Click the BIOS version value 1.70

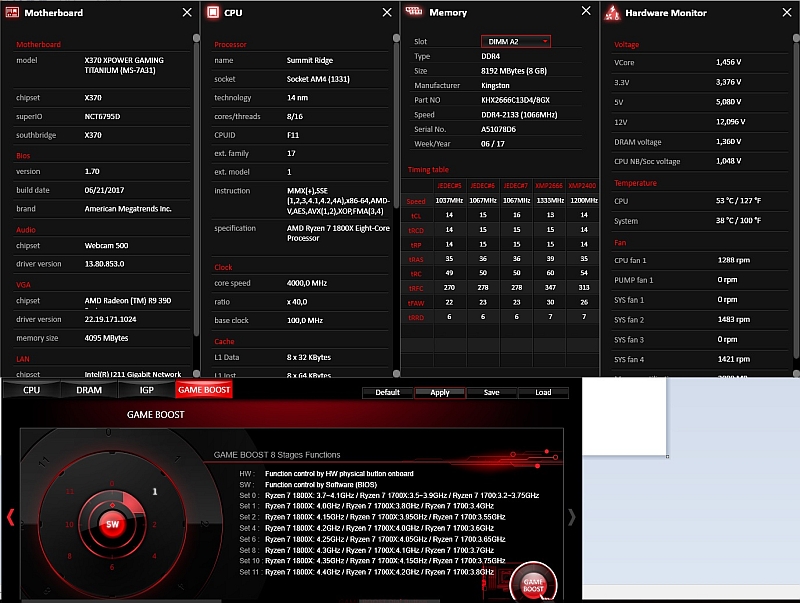pyautogui.click(x=92, y=171)
